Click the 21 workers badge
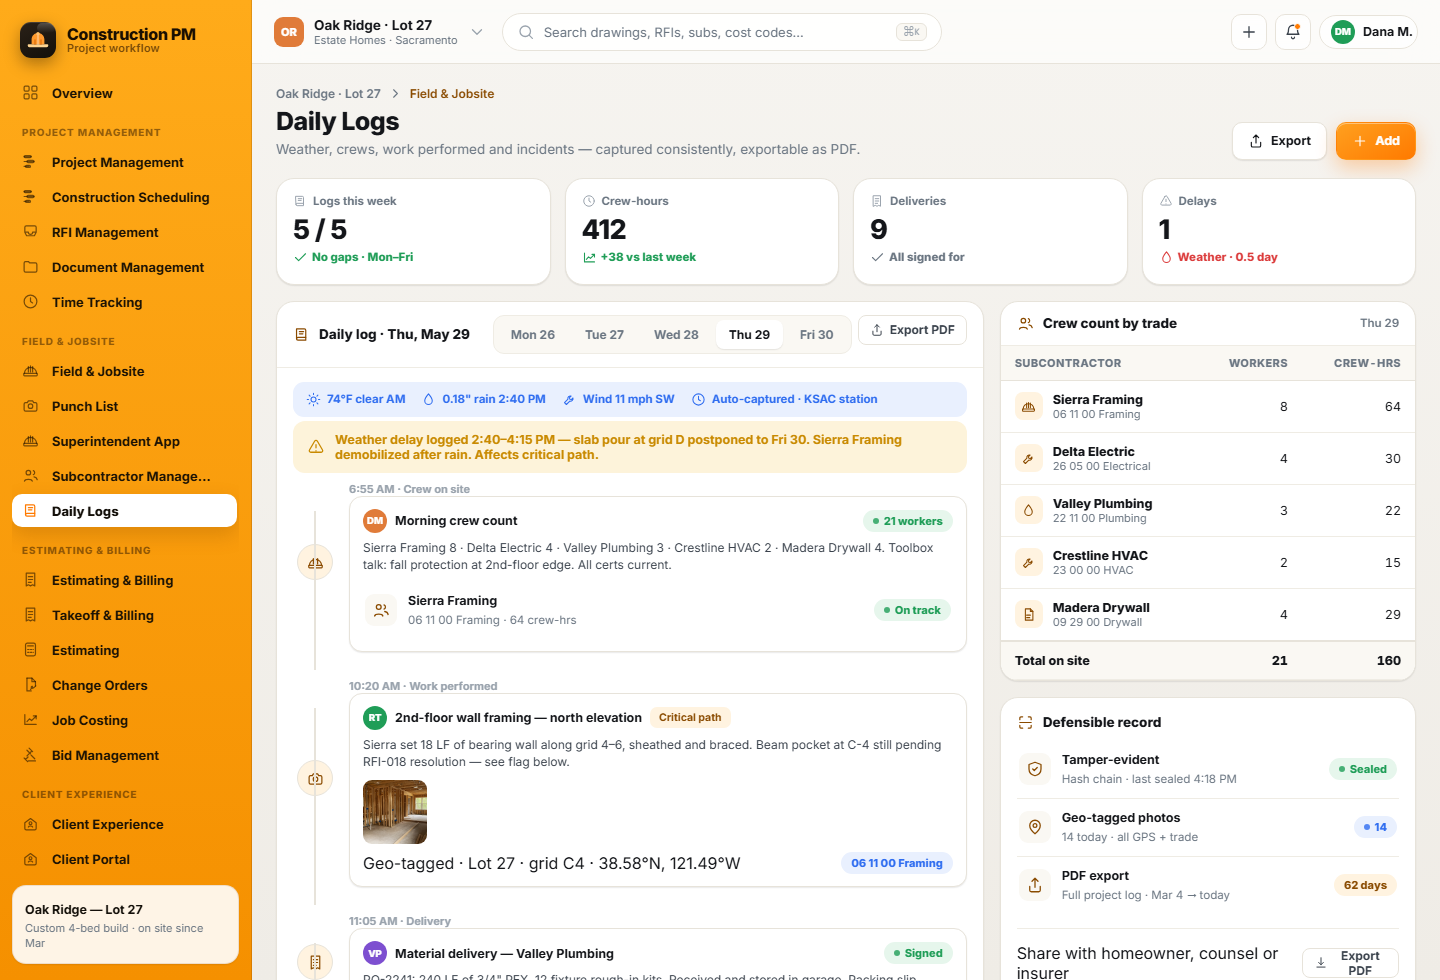This screenshot has height=980, width=1440. 907,521
